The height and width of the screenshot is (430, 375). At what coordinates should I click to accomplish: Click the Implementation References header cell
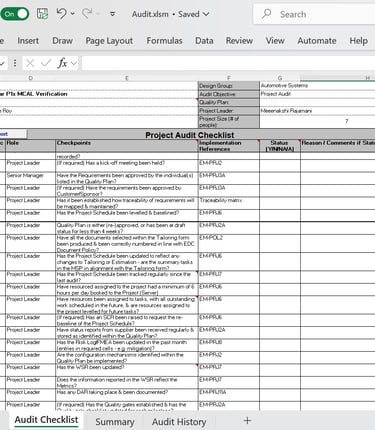click(229, 146)
